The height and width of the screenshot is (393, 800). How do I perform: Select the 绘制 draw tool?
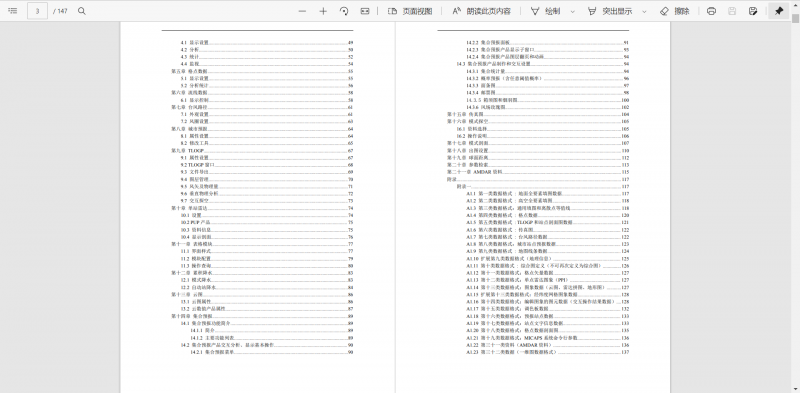click(x=545, y=11)
